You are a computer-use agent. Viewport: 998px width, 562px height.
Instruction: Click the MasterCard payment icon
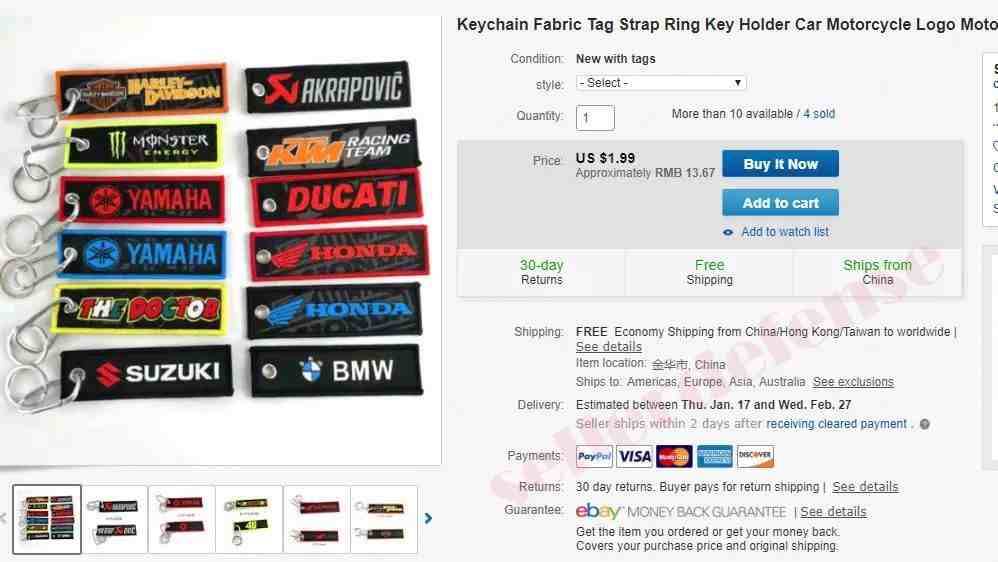674,456
